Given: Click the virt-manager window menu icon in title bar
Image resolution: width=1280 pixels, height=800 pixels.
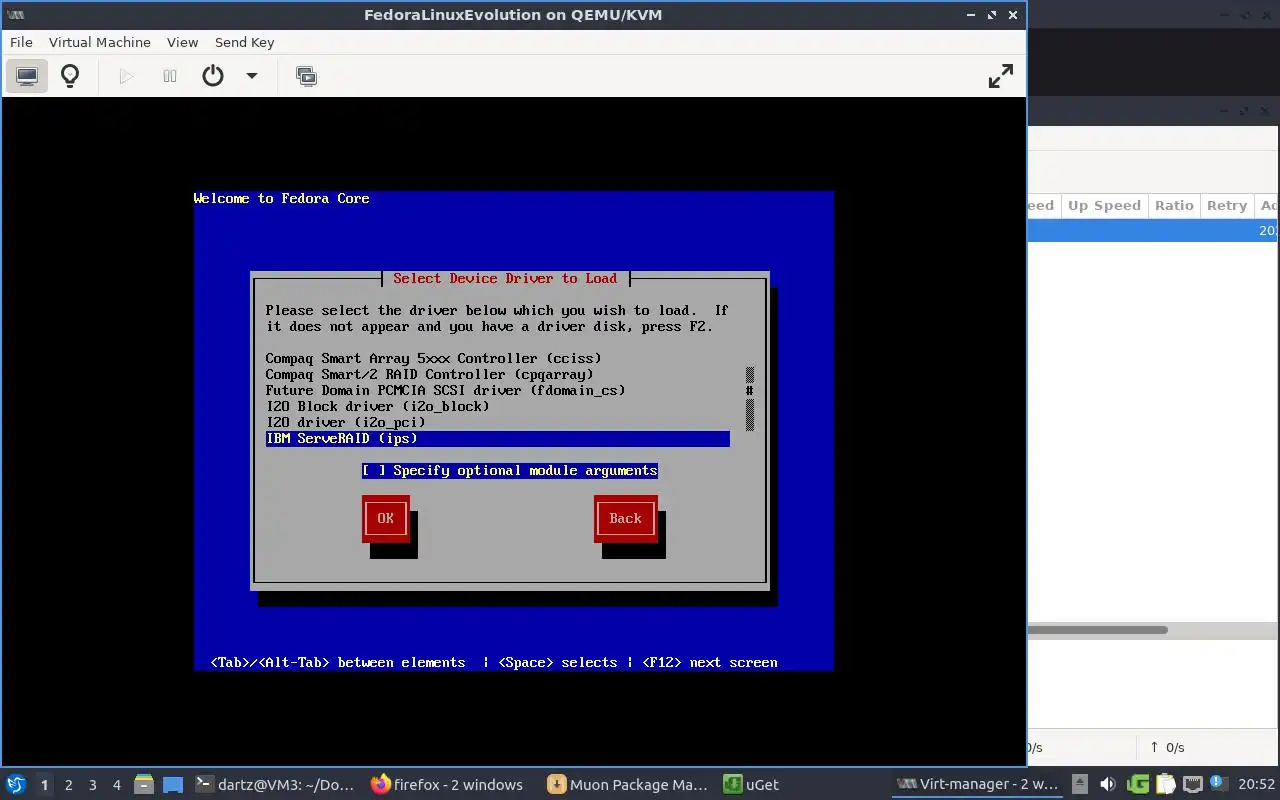Looking at the screenshot, I should click(15, 15).
